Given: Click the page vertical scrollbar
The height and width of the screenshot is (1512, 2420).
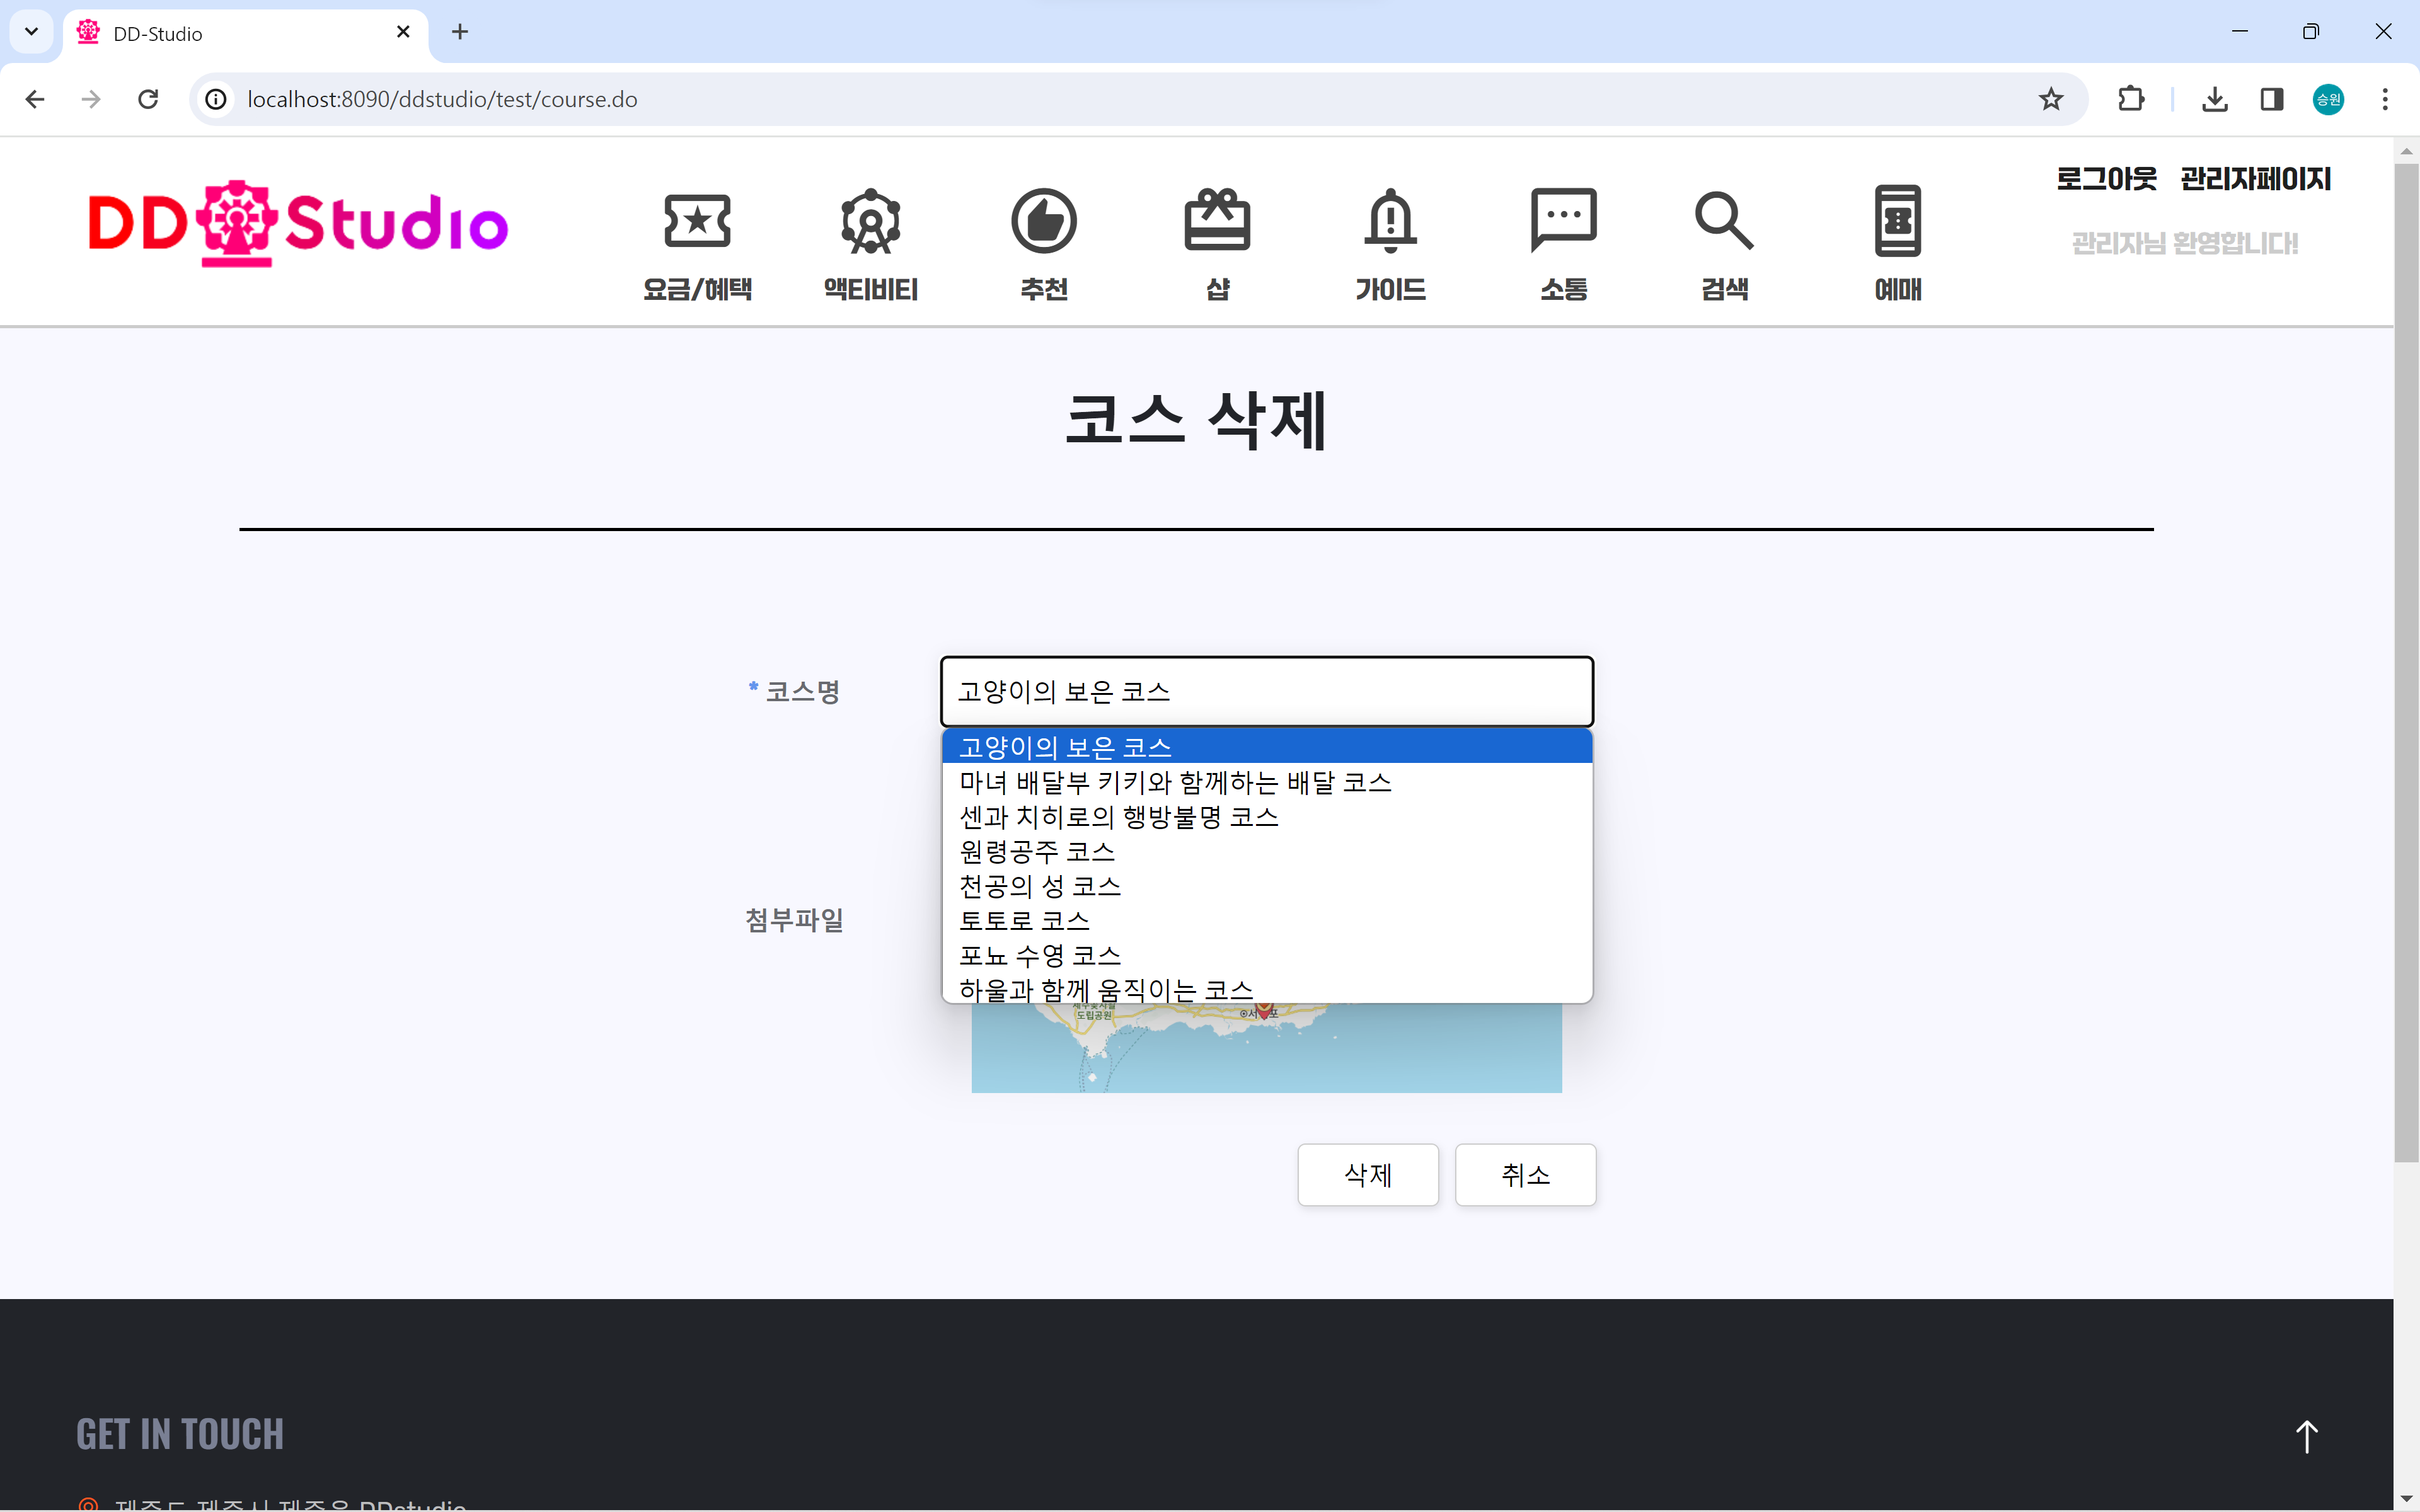Looking at the screenshot, I should [x=2406, y=662].
